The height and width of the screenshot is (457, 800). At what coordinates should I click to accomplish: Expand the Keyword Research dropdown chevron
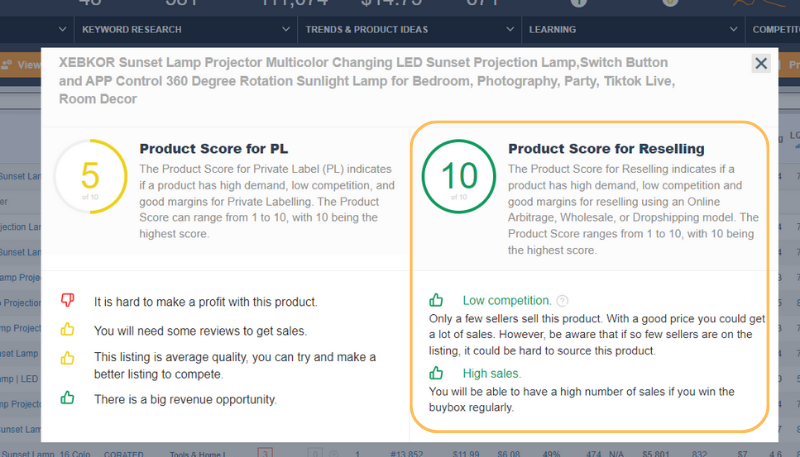point(286,30)
